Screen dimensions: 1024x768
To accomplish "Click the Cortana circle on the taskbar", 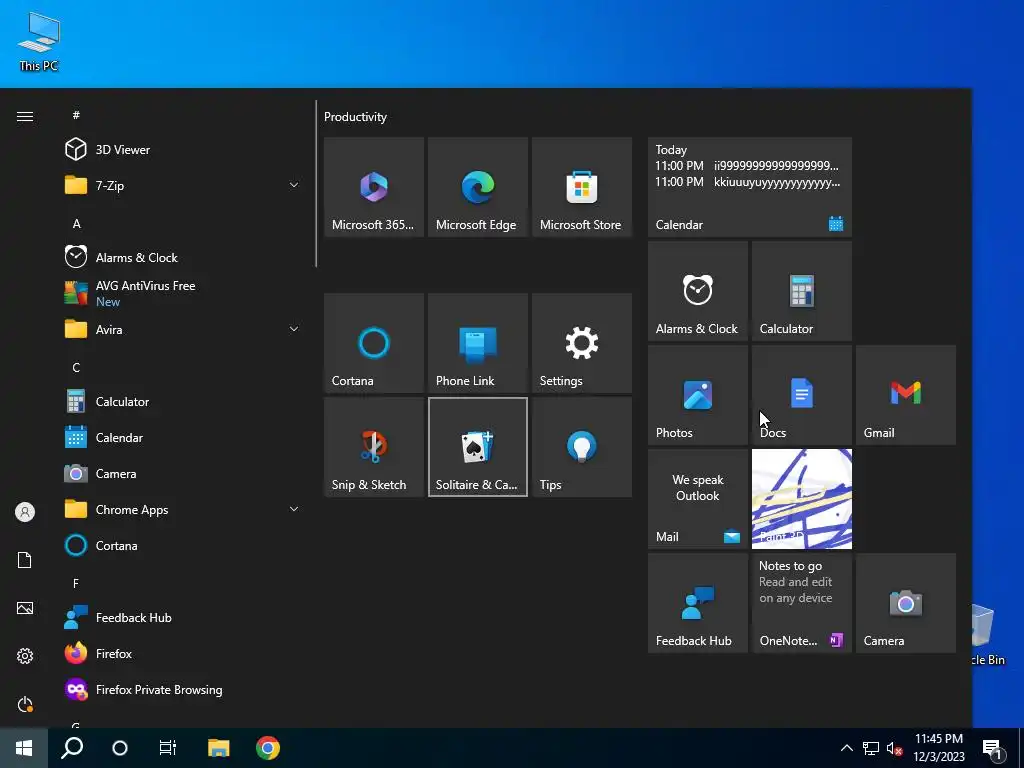I will (120, 748).
